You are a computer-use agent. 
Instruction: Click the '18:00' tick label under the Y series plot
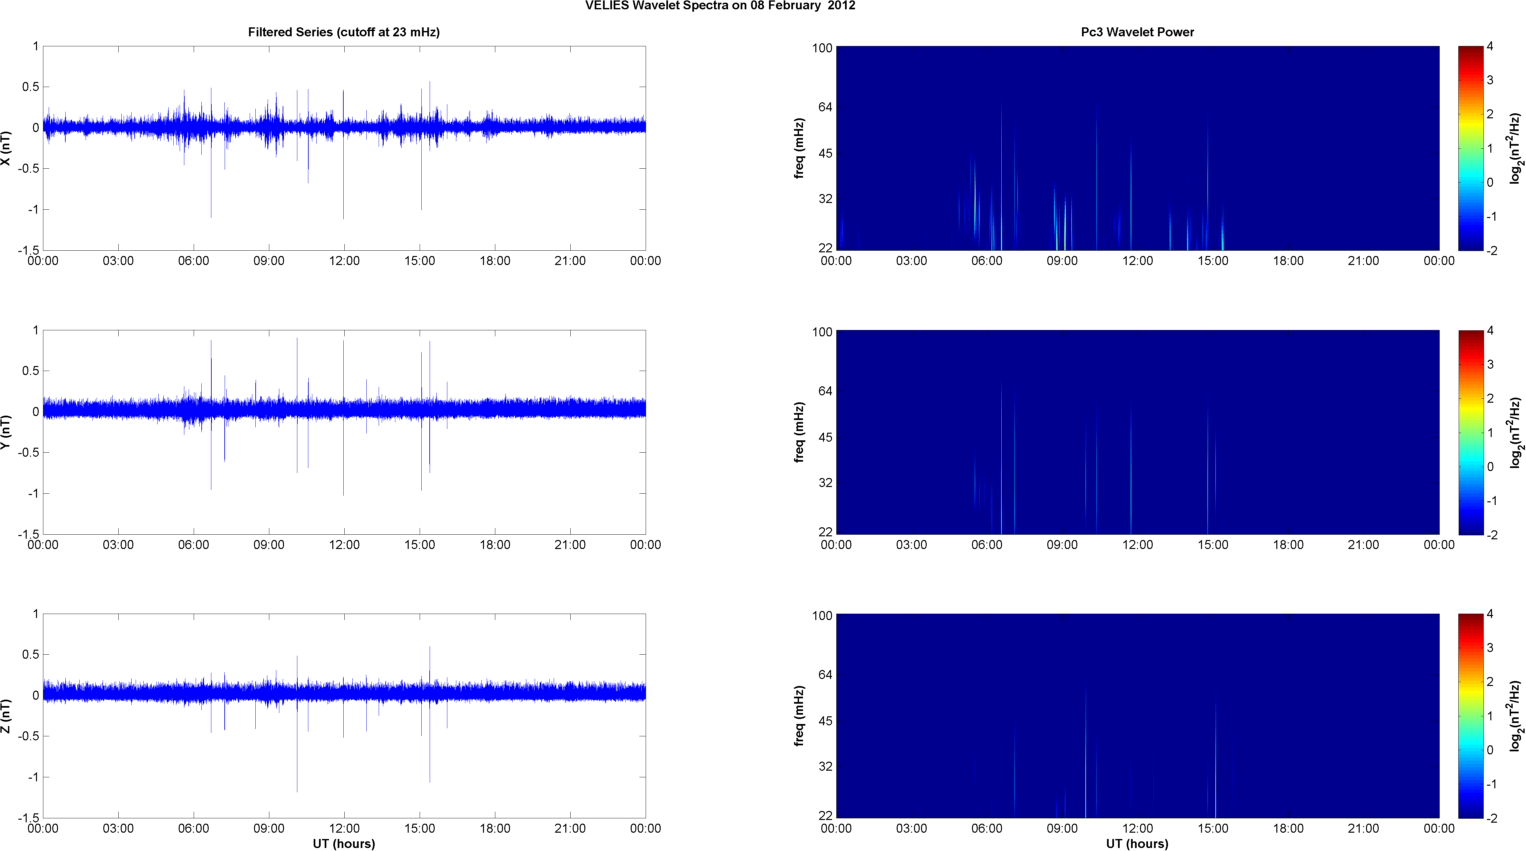pos(495,545)
